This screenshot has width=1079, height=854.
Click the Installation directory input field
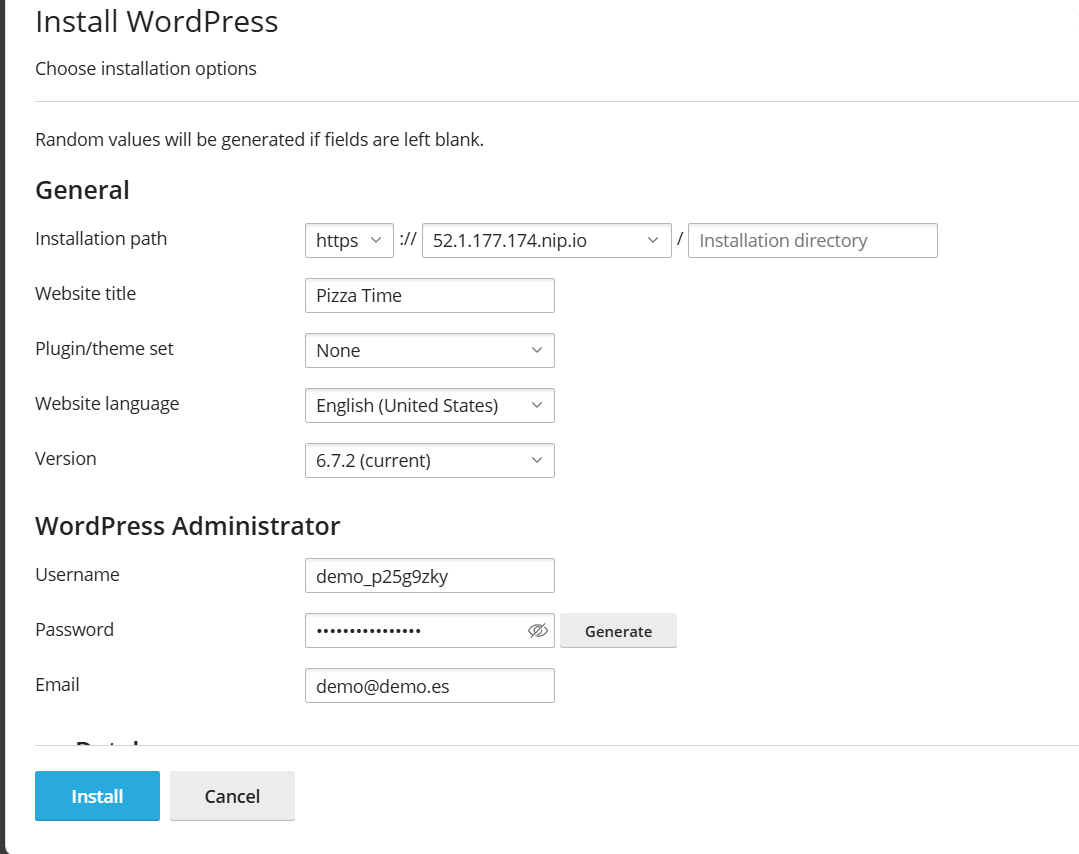click(812, 241)
